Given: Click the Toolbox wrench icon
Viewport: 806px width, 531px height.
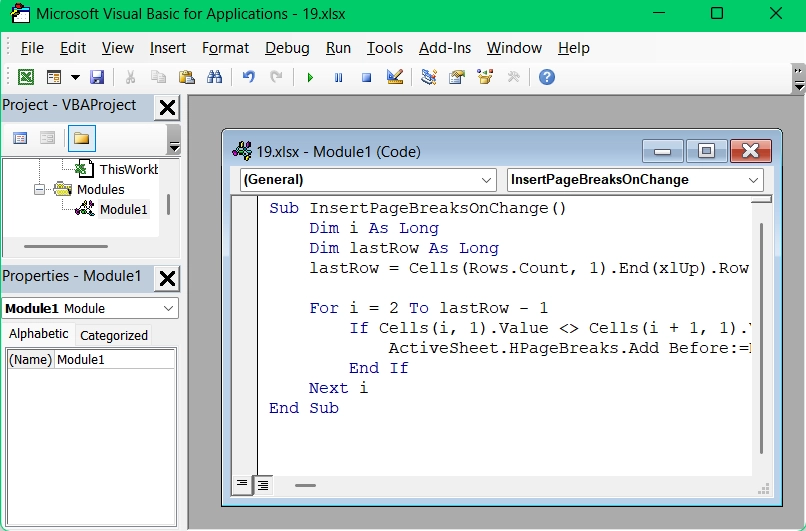Looking at the screenshot, I should [514, 77].
